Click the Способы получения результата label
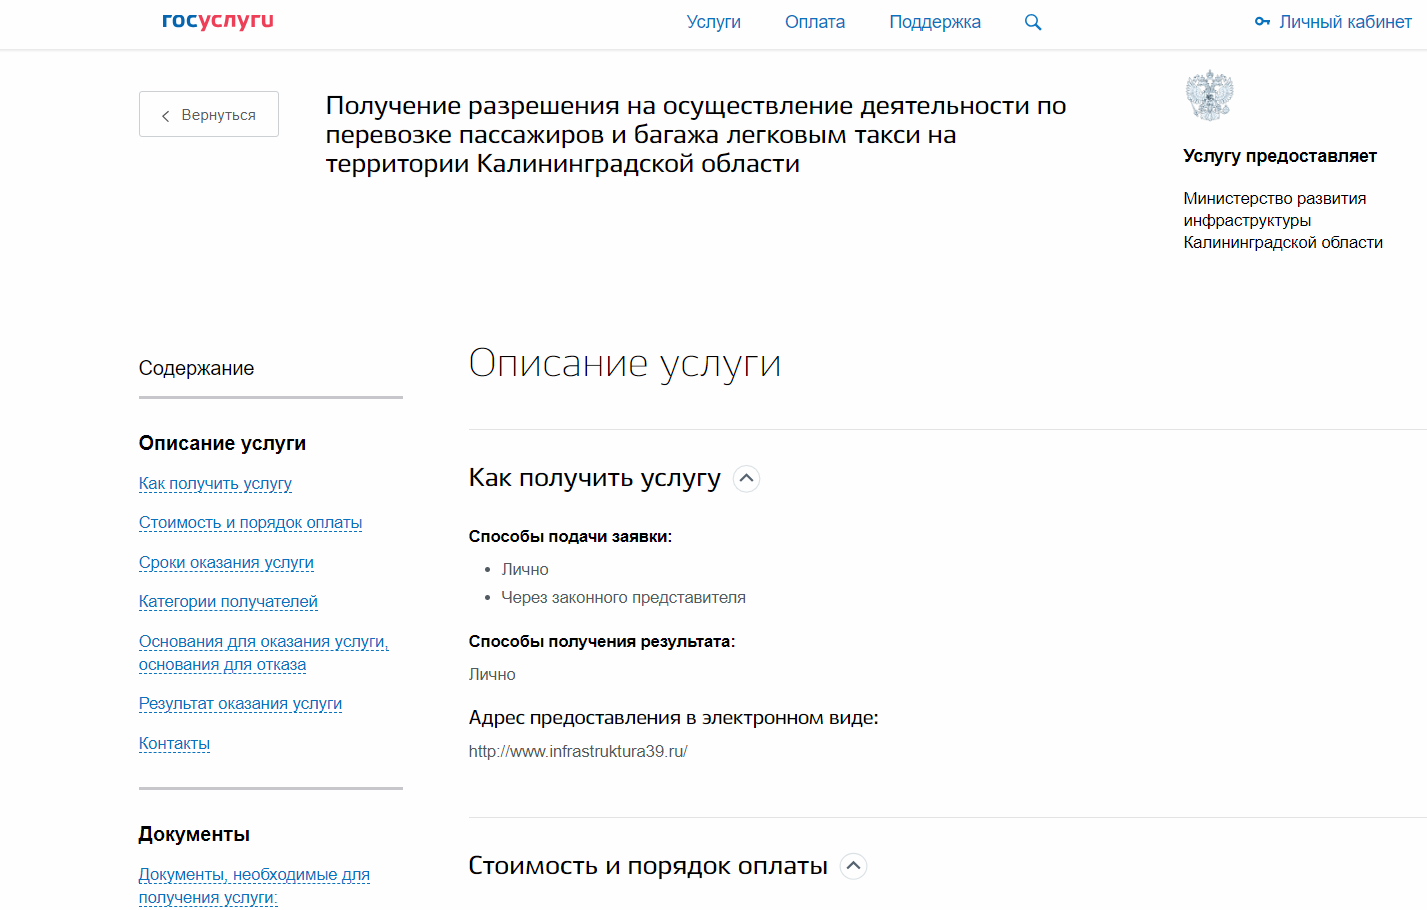Screen dimensions: 1427x910 (602, 642)
